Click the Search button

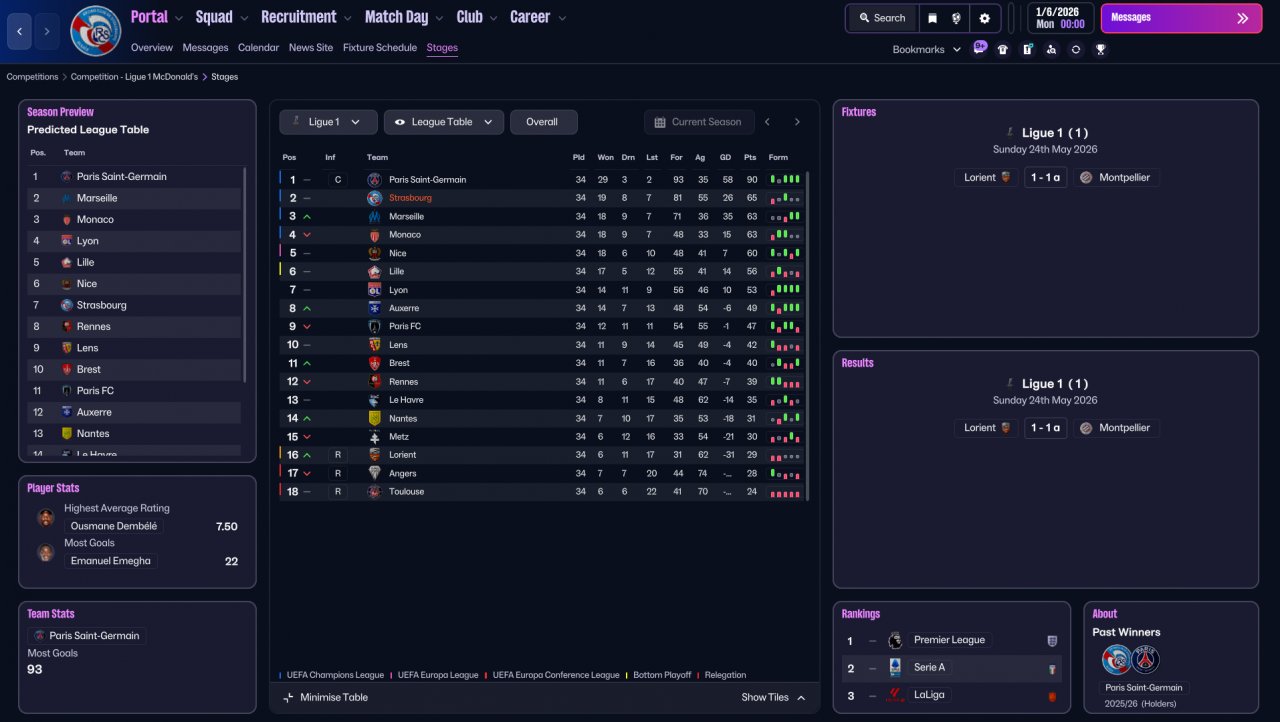(x=881, y=18)
